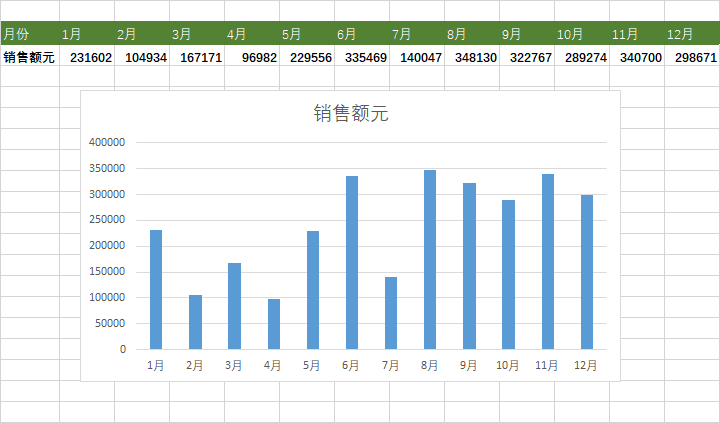This screenshot has width=720, height=423.
Task: Select the 8月 header cell
Action: click(472, 34)
